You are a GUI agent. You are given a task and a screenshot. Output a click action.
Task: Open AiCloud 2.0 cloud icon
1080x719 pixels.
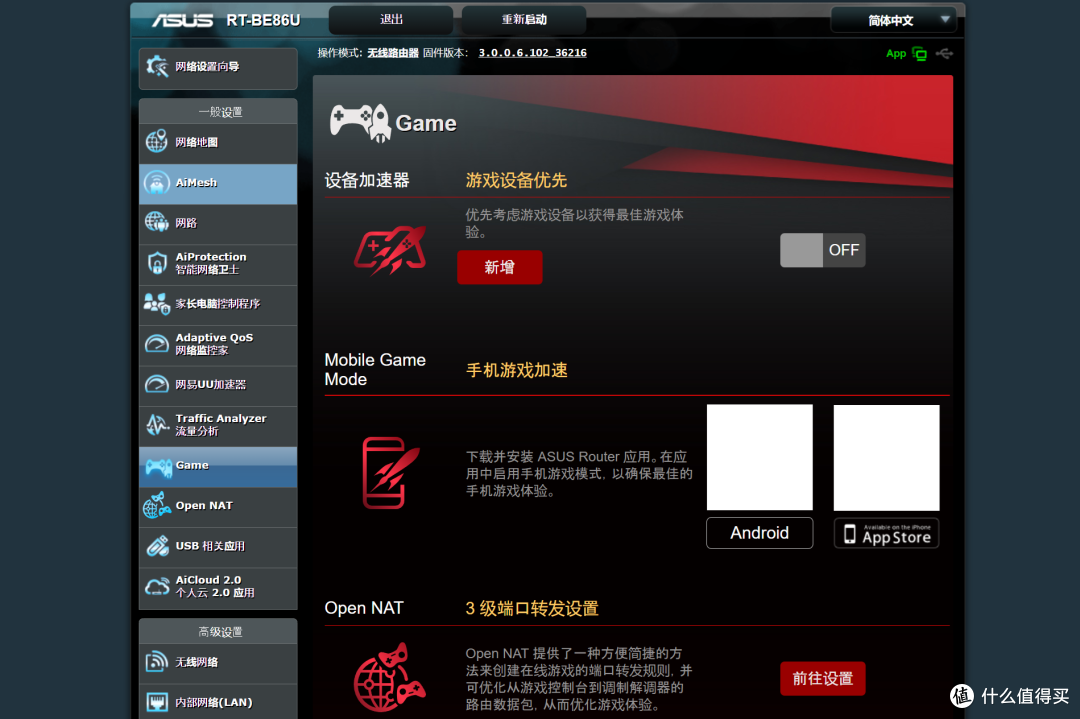click(x=157, y=586)
